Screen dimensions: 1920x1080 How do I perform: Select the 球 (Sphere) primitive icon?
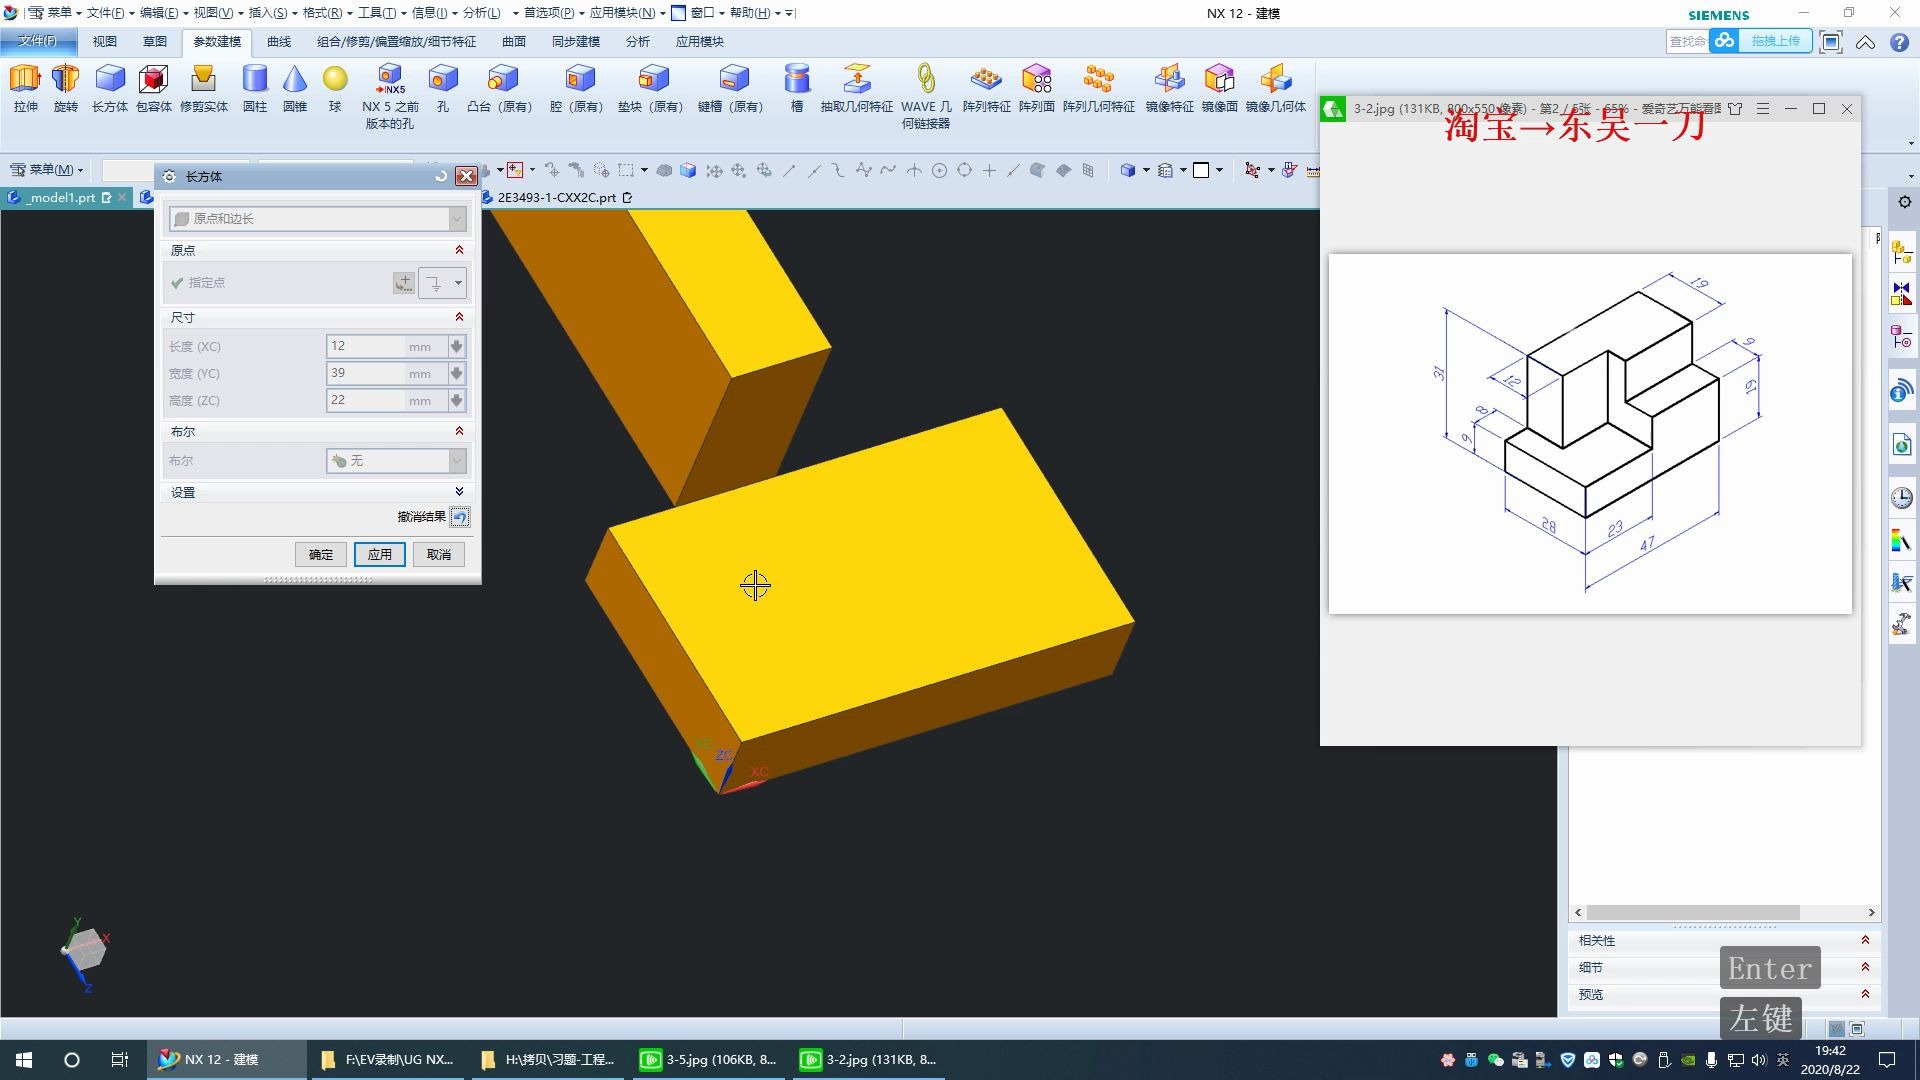coord(335,80)
